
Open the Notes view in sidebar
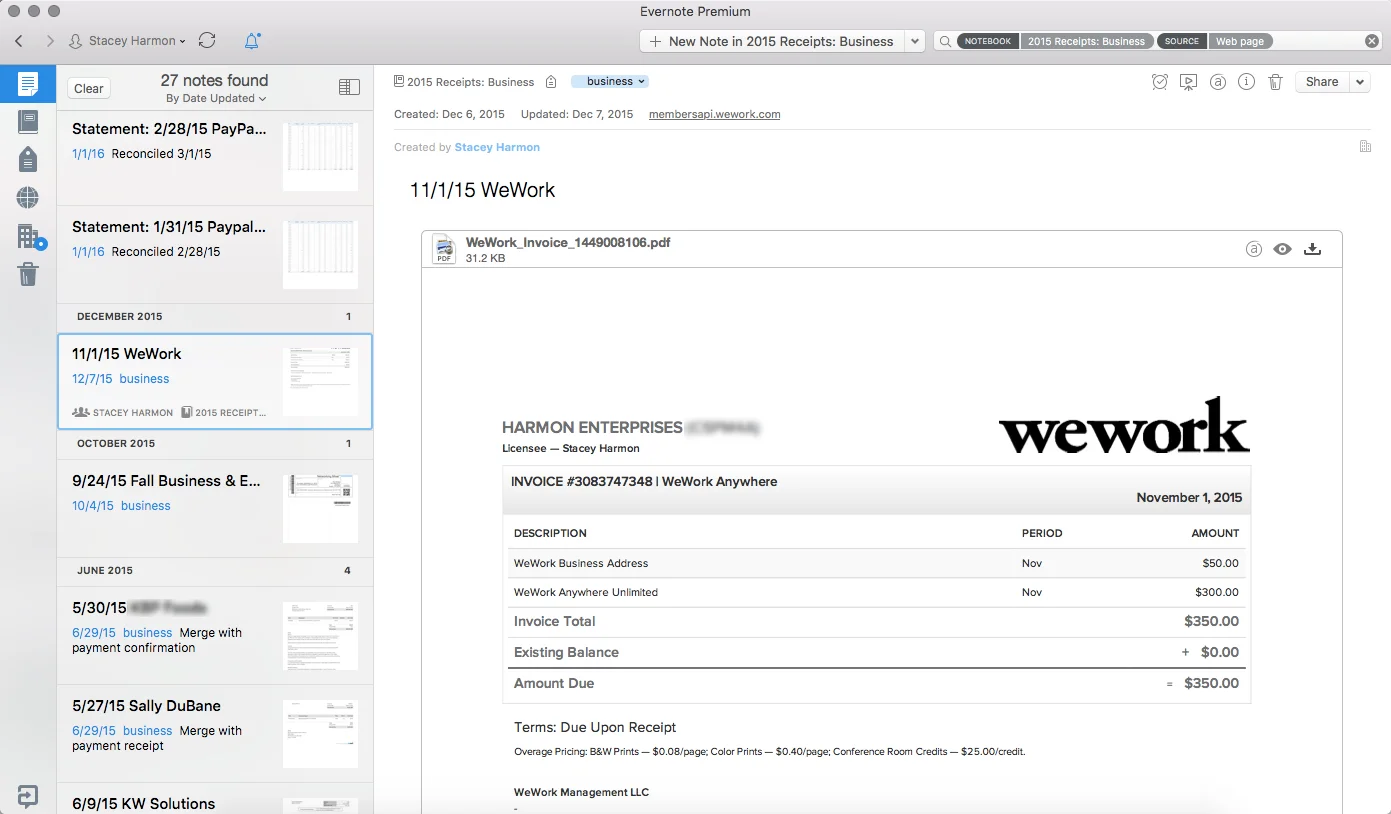point(28,84)
